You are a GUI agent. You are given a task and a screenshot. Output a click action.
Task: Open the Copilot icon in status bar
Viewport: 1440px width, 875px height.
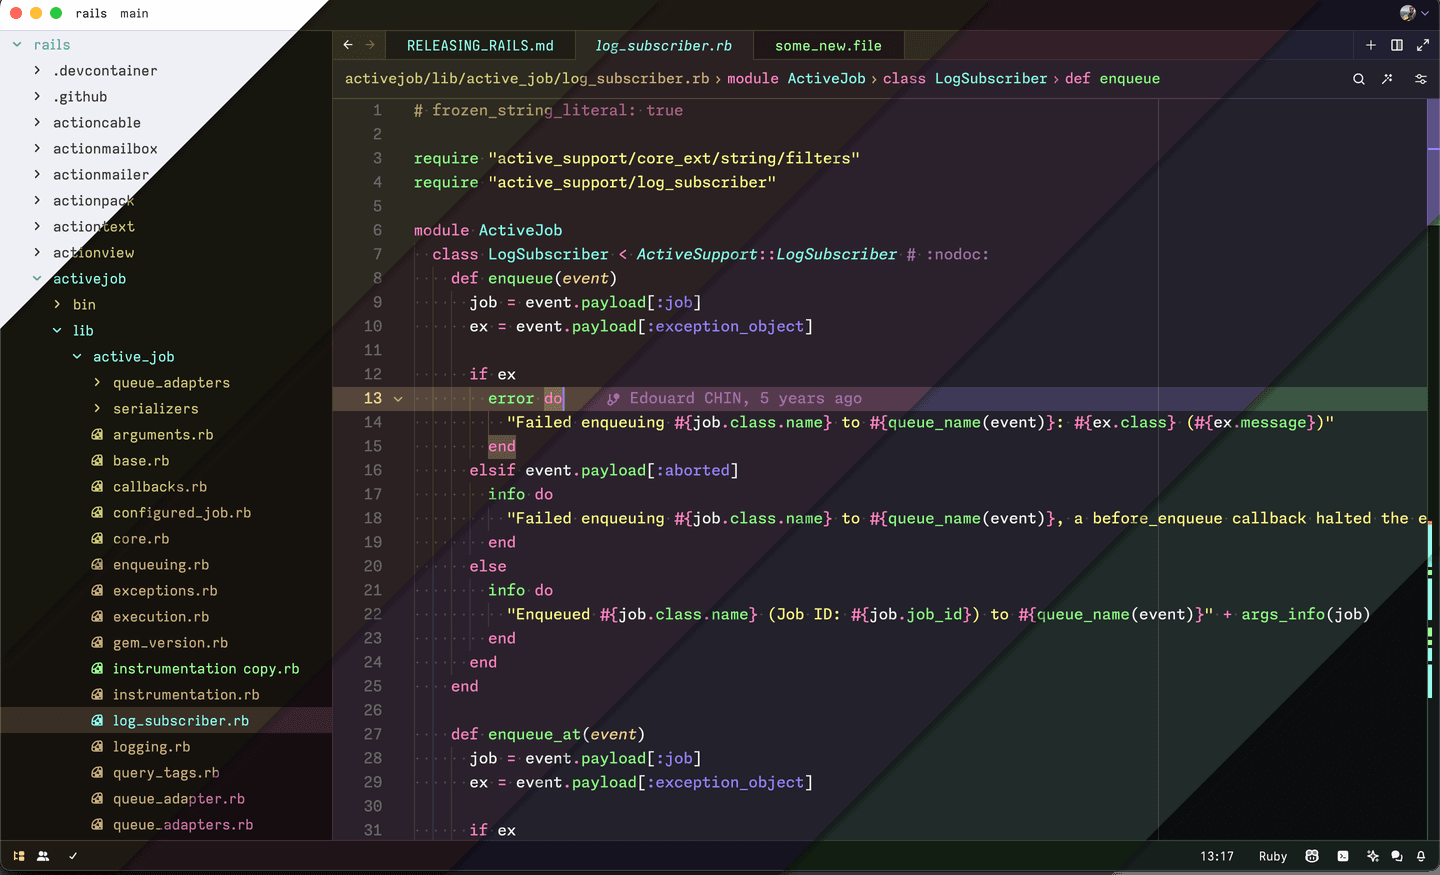pyautogui.click(x=1312, y=856)
